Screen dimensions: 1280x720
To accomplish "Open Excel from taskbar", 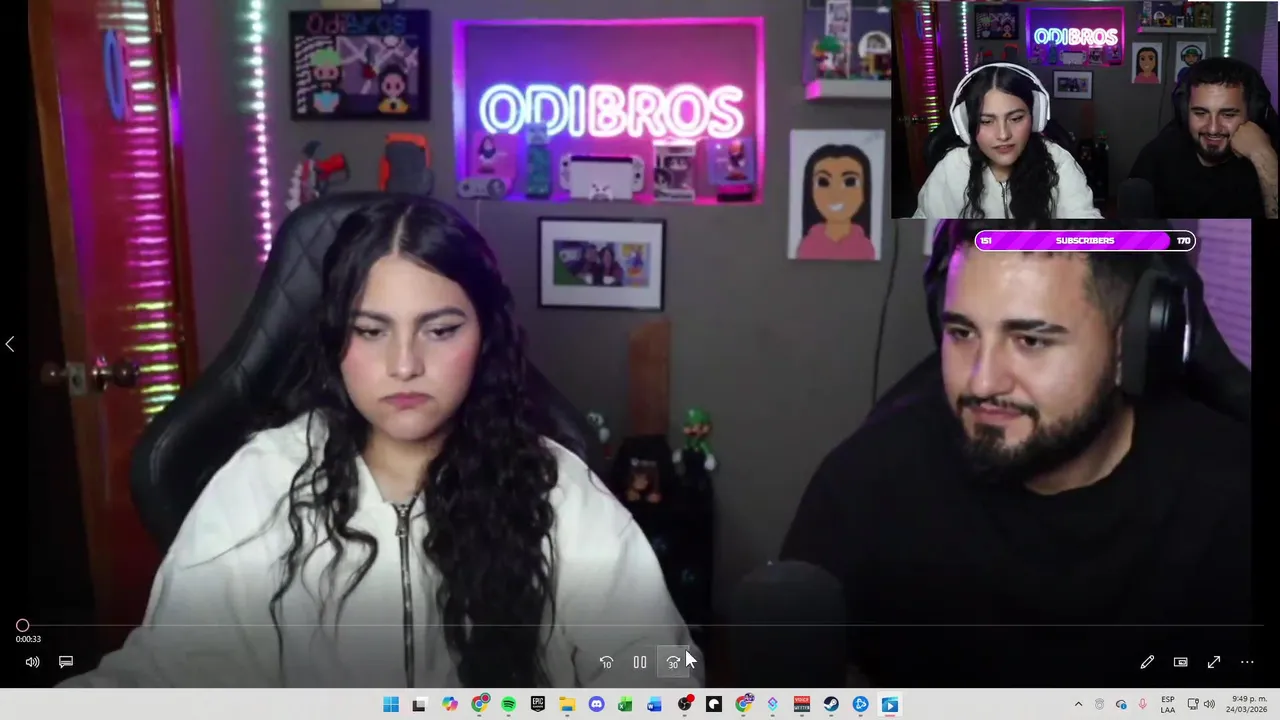I will [625, 705].
